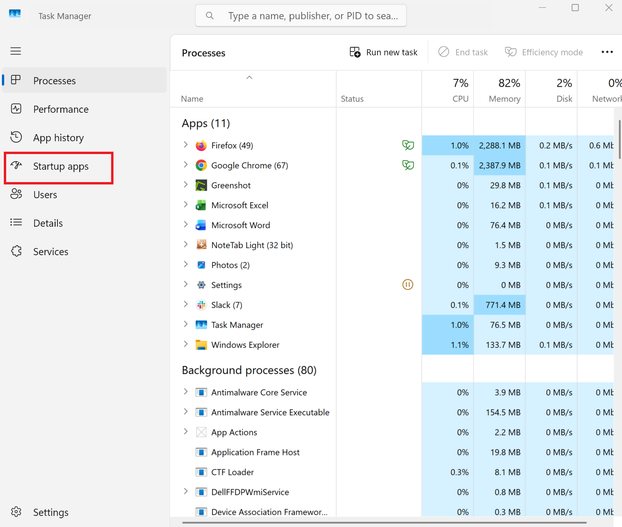Open the Processes page in sidebar
Viewport: 622px width, 527px height.
tap(84, 80)
